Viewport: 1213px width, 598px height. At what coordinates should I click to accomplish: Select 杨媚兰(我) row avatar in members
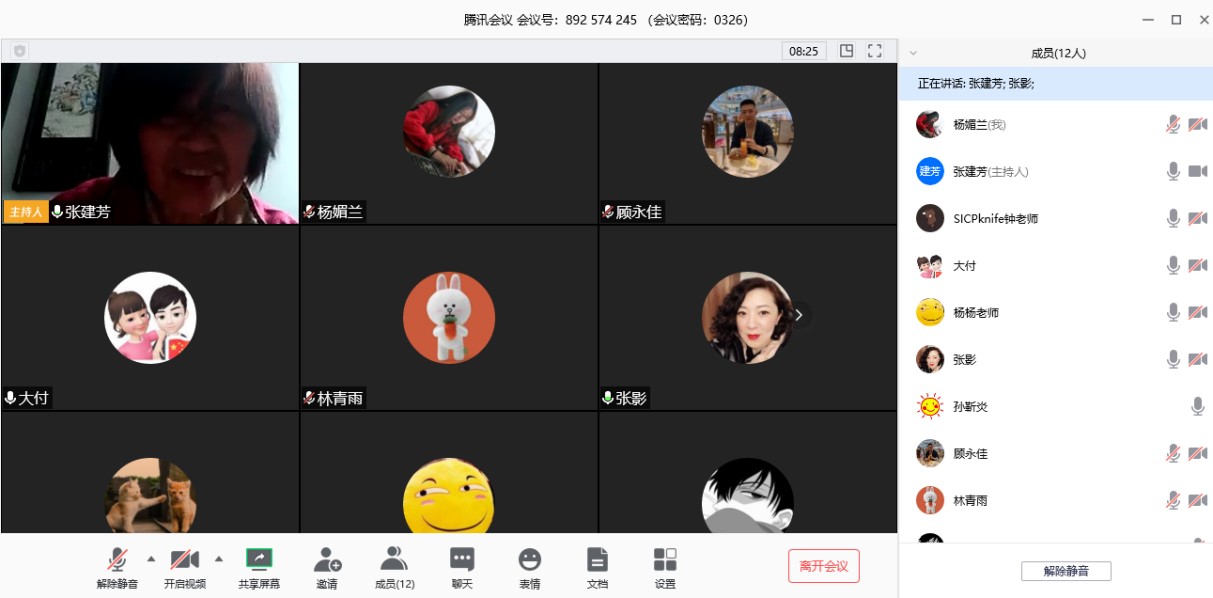coord(930,125)
